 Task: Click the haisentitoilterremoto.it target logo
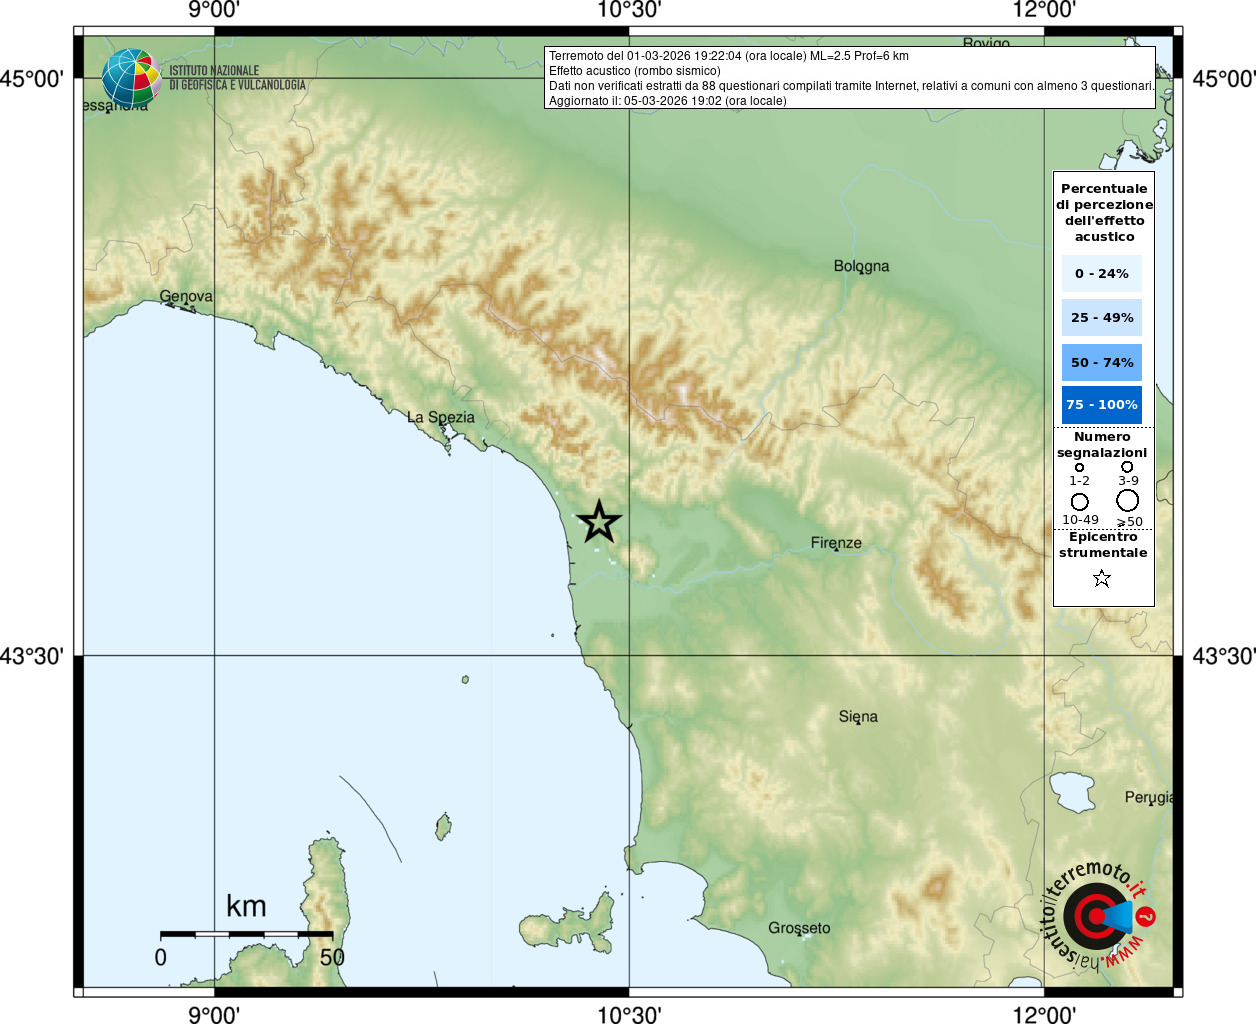tap(1100, 915)
